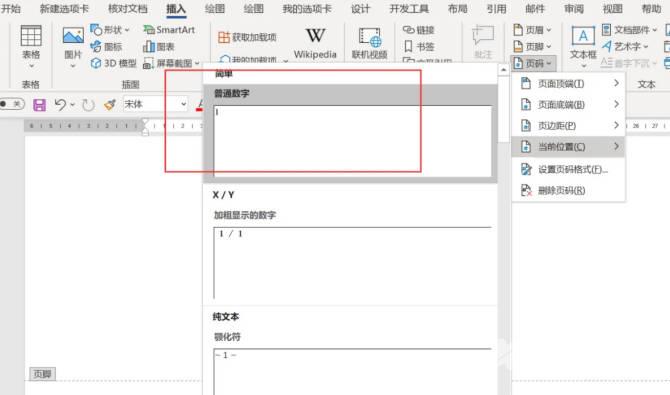Screen dimensions: 670x395
Task: Open the 引用 references tab
Action: (x=496, y=9)
